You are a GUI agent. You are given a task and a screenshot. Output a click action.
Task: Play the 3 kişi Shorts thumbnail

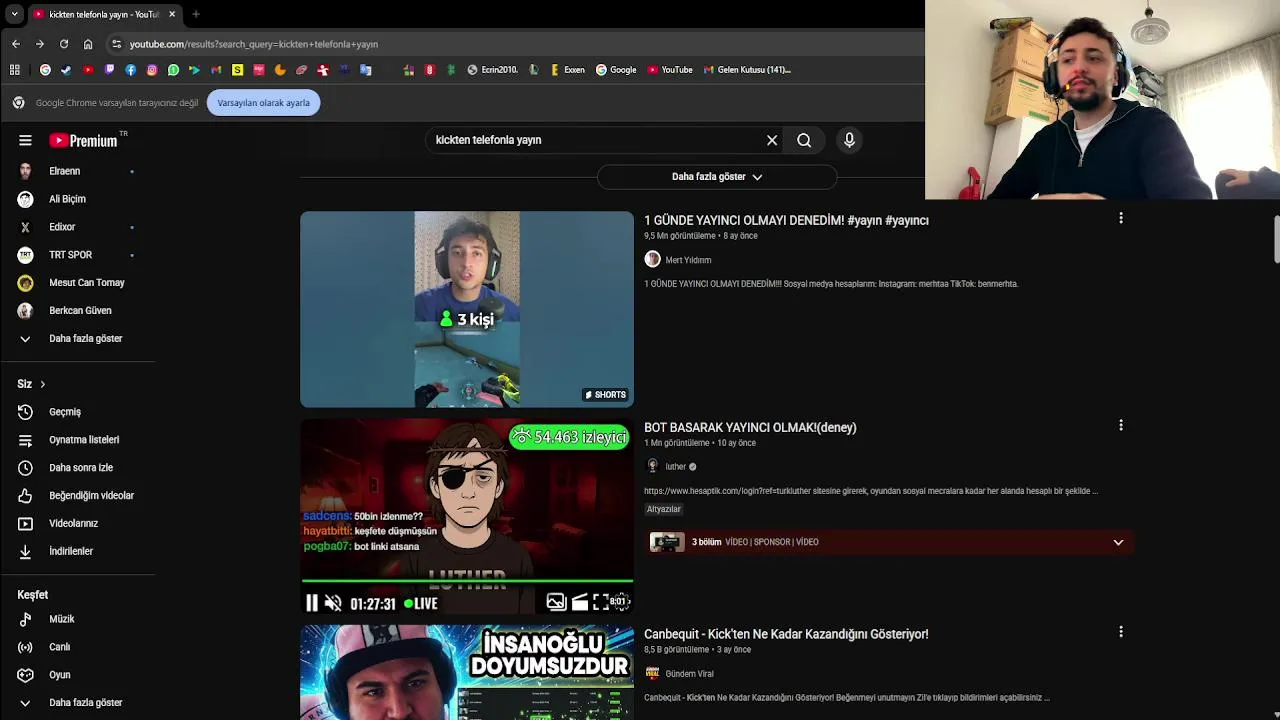pos(467,309)
